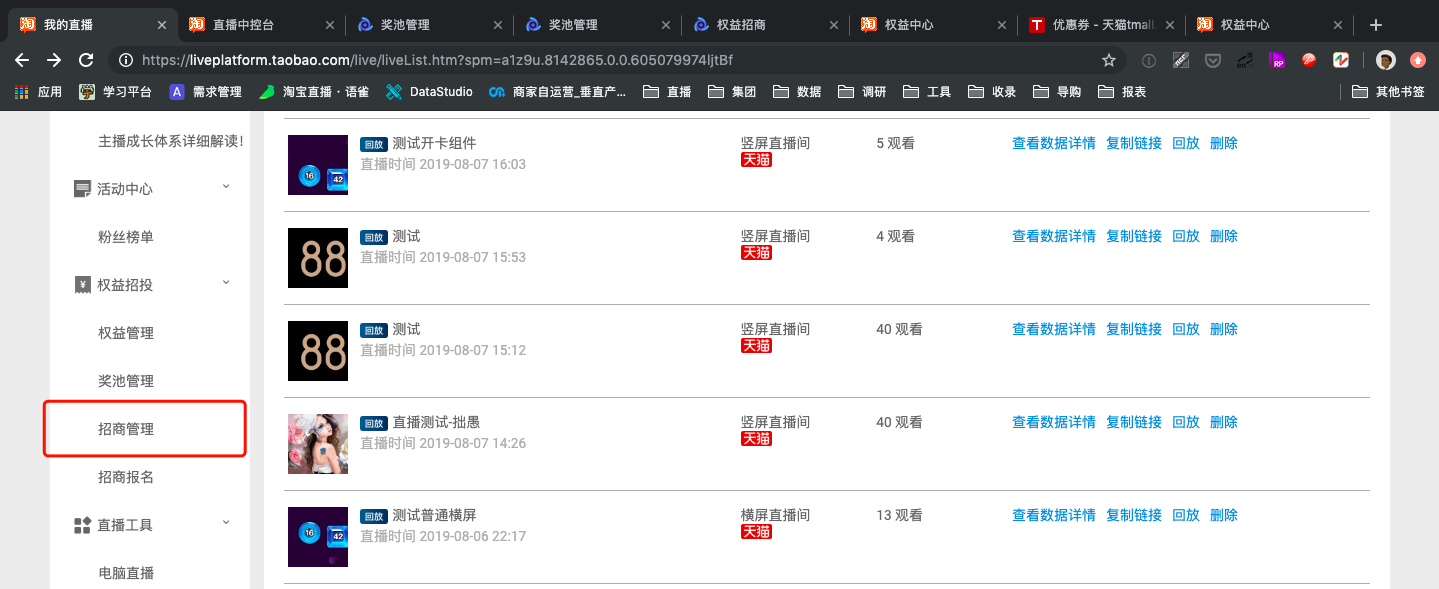Open 回放 for the 15:12 测试 row
Viewport: 1439px width, 589px height.
coord(1186,329)
